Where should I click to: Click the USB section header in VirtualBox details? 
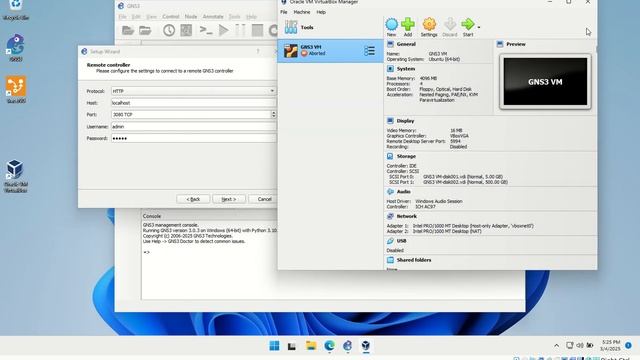click(401, 241)
